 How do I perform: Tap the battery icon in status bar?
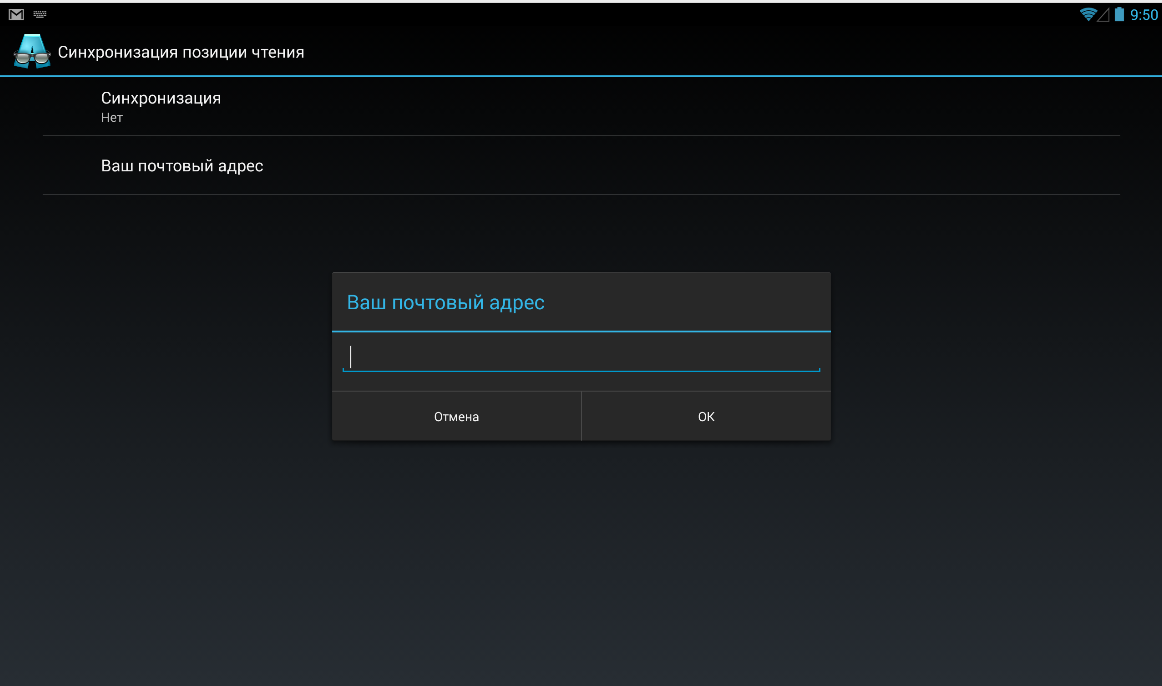coord(1119,14)
